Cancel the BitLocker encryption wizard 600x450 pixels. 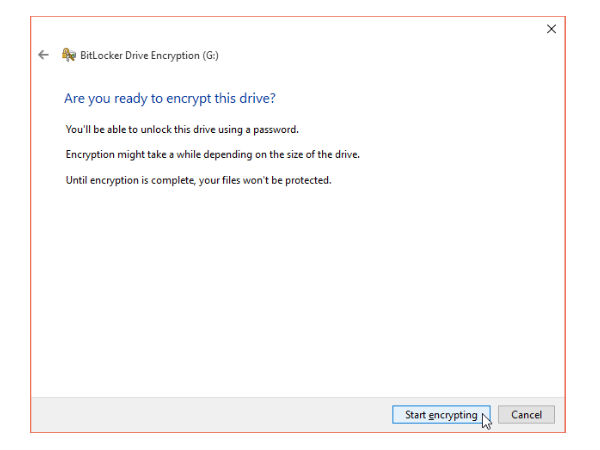click(x=526, y=414)
